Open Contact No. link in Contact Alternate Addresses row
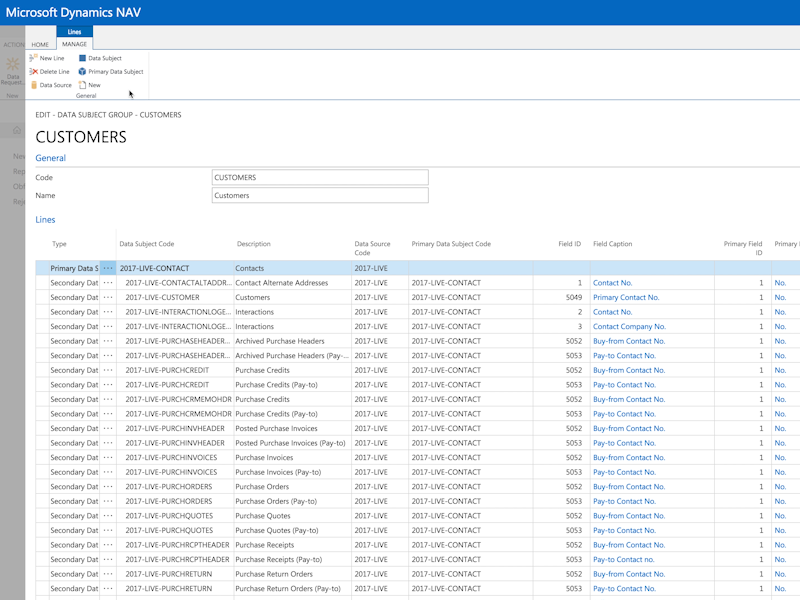The image size is (800, 600). pos(612,283)
